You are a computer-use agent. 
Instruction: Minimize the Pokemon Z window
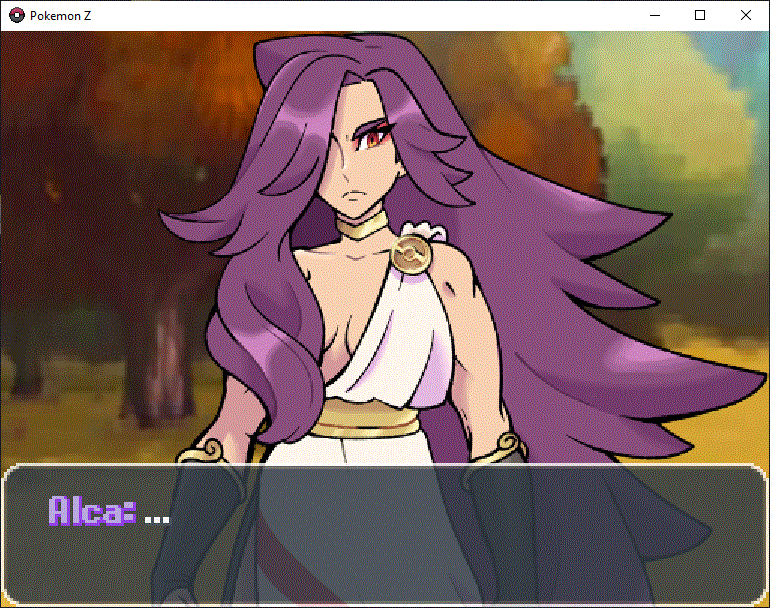click(x=655, y=15)
